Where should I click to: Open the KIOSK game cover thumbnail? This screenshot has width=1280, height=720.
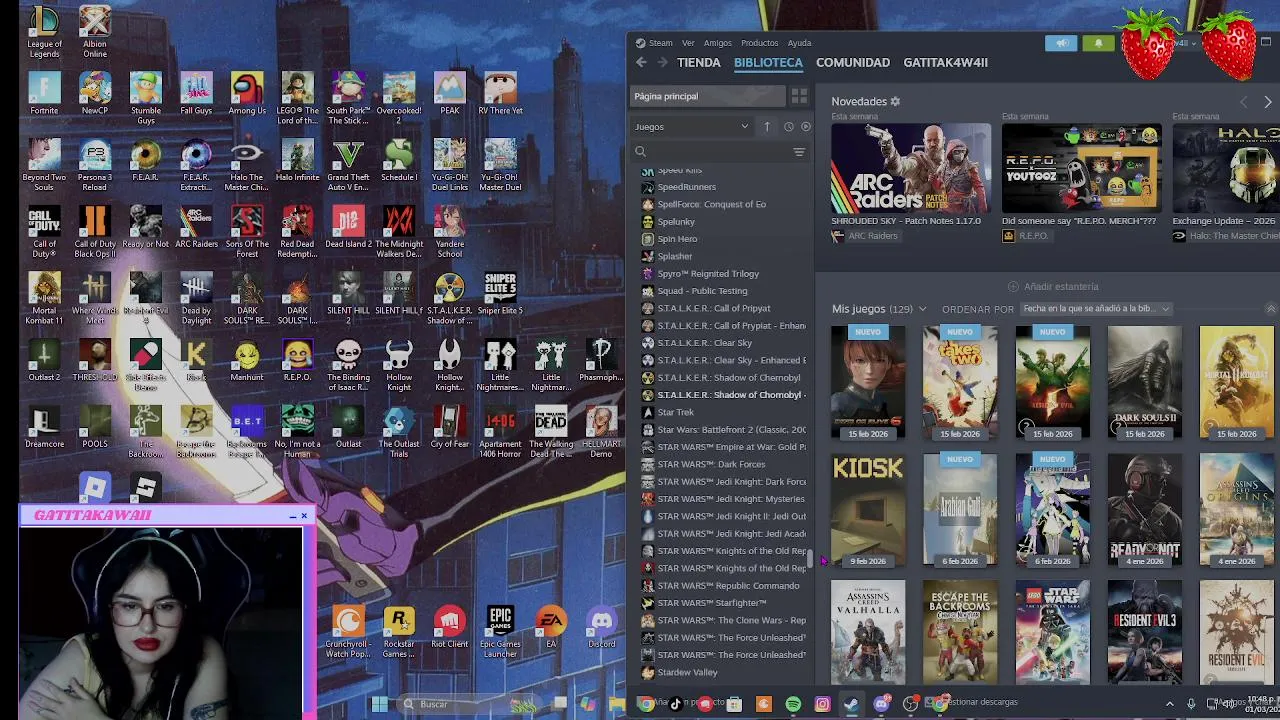pos(867,508)
